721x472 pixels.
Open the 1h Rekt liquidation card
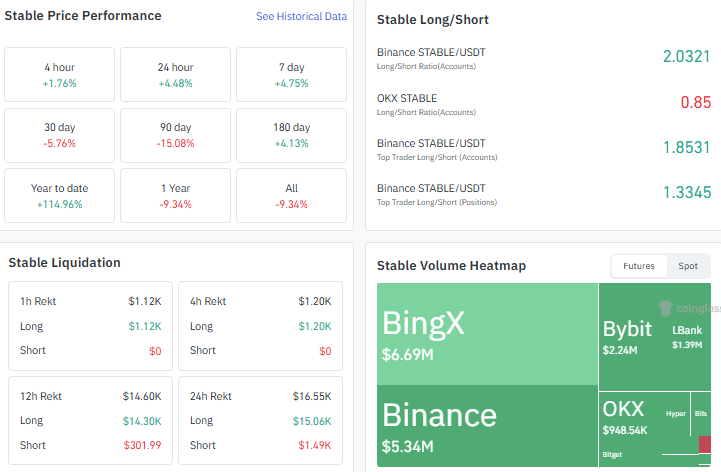click(x=90, y=326)
